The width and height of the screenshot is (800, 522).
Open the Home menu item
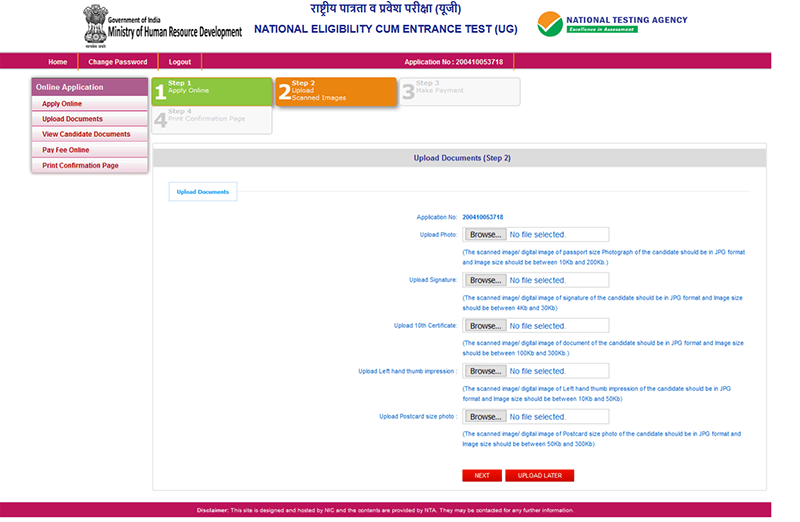tap(58, 62)
